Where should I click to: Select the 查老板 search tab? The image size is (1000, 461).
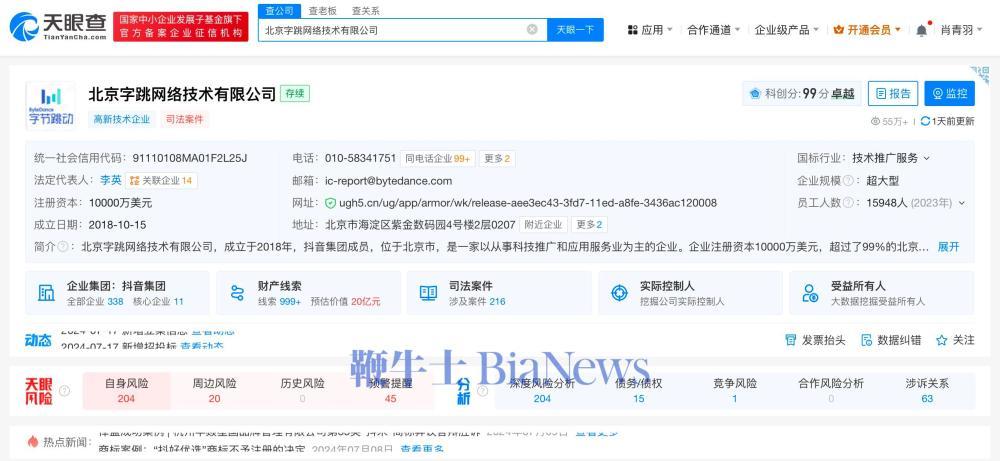(323, 11)
